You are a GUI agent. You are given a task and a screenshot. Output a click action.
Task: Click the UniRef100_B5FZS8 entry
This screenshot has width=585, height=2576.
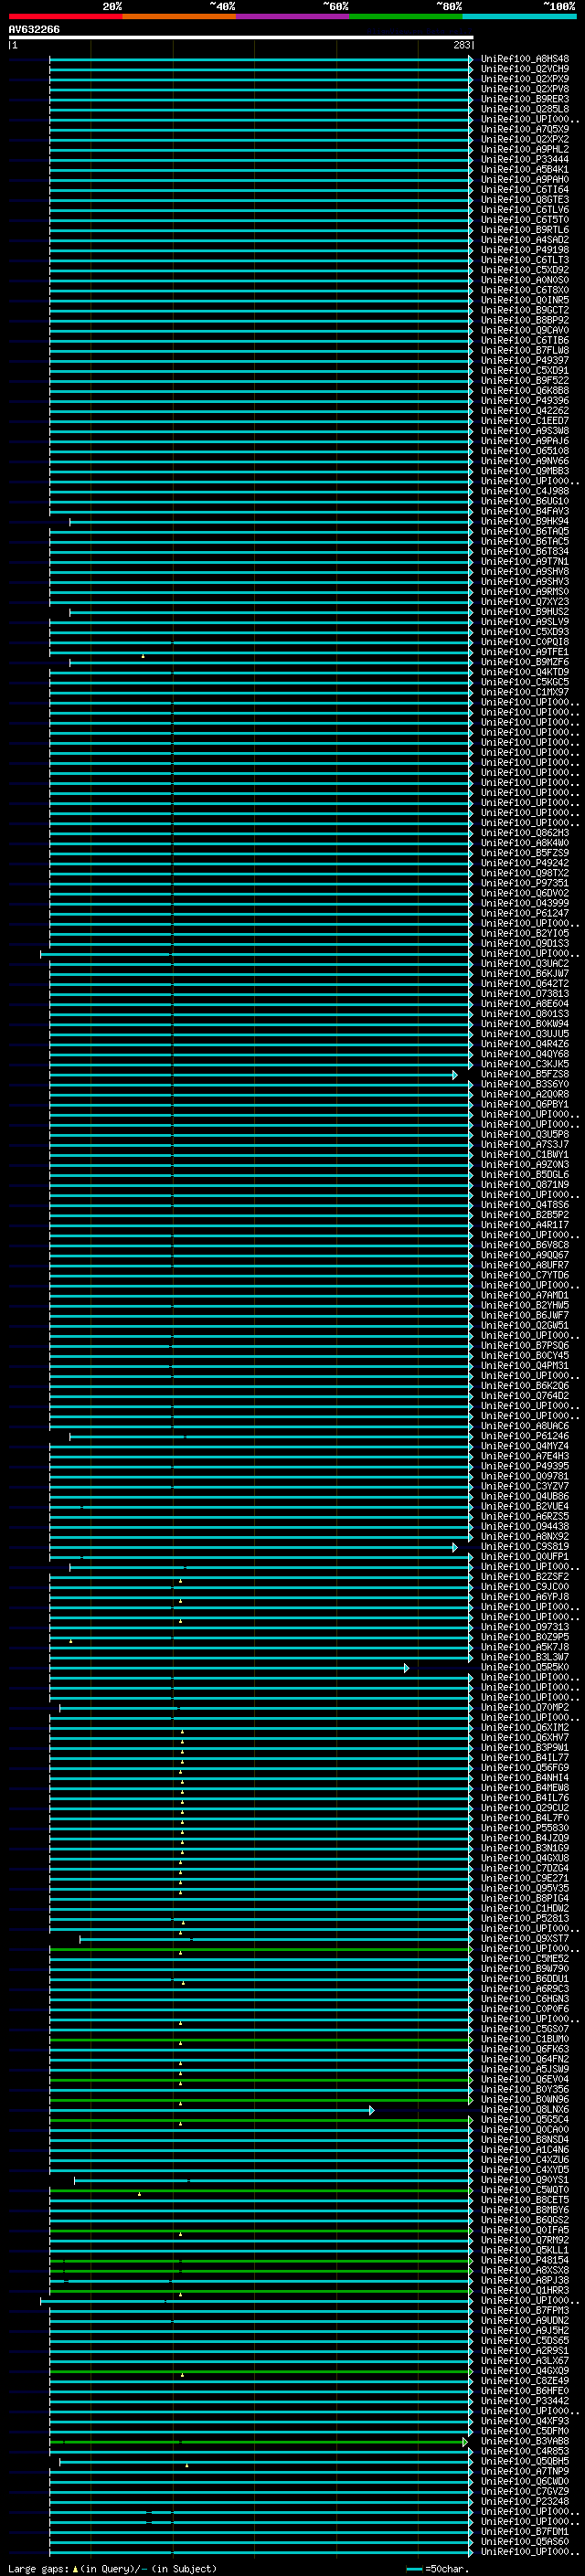525,1074
